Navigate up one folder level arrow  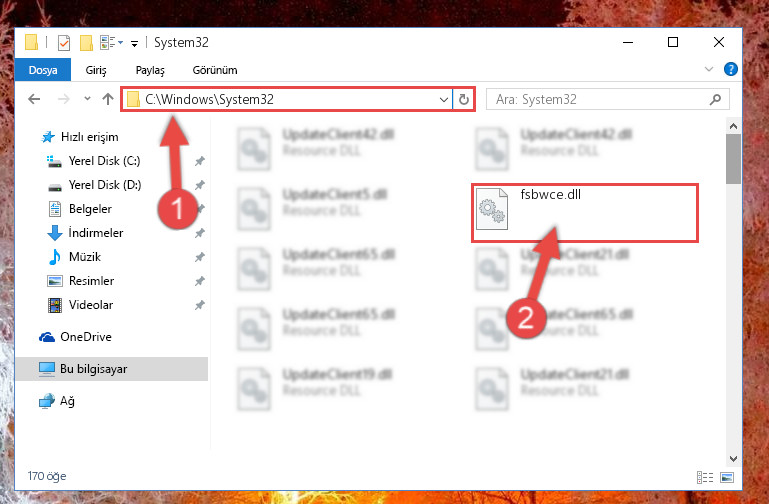[x=108, y=100]
